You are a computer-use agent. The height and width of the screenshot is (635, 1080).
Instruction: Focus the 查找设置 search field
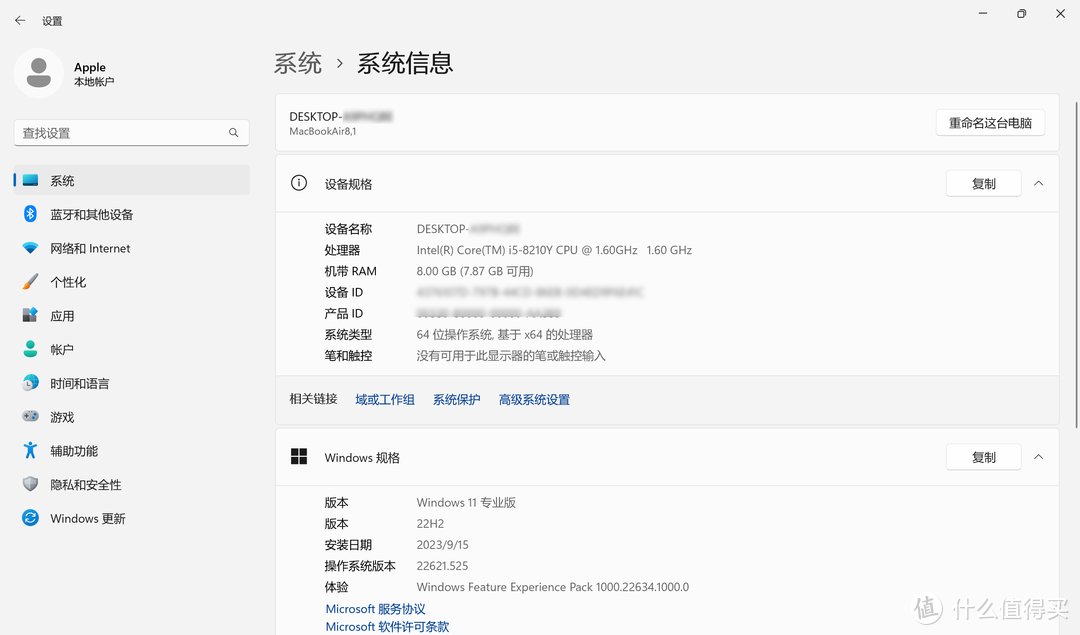pos(132,132)
